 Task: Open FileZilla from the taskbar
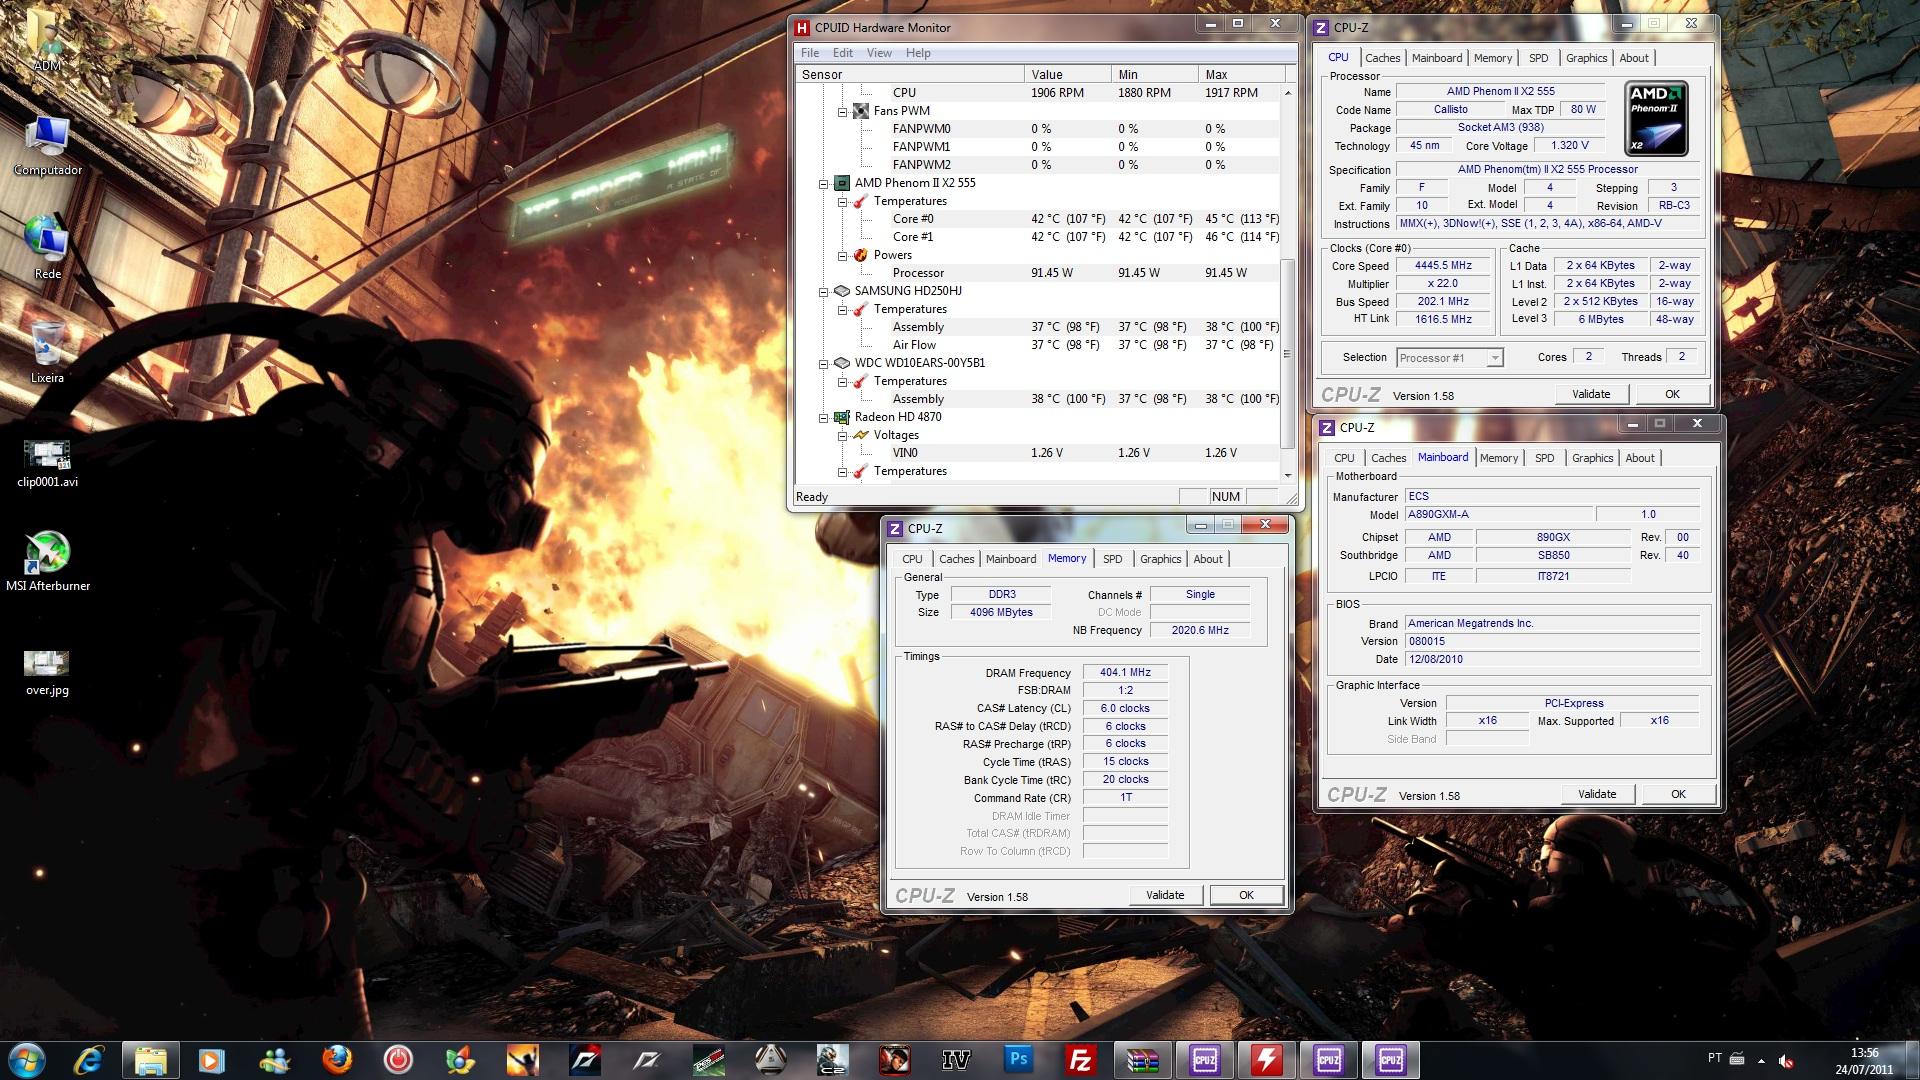coord(1080,1060)
